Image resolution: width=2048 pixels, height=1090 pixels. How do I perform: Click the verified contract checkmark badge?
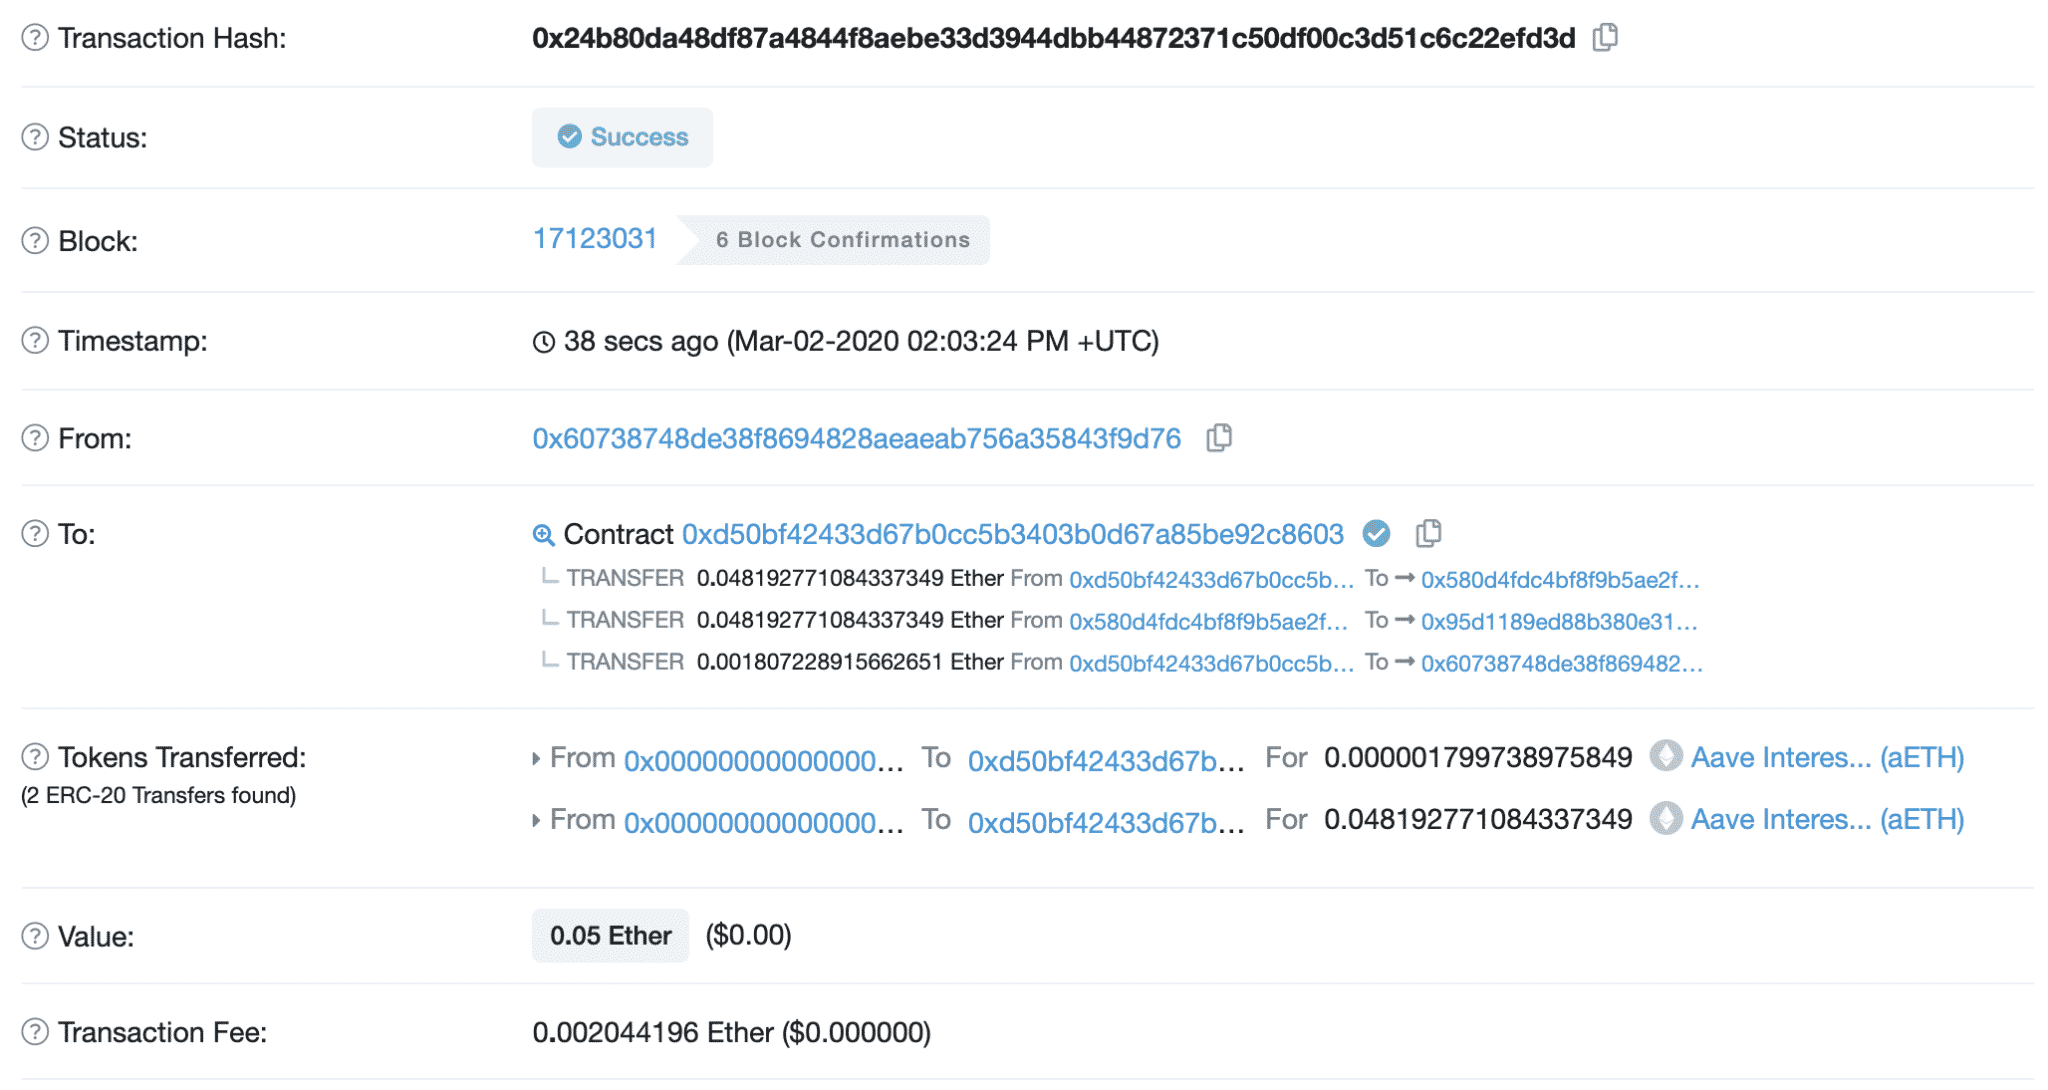tap(1376, 534)
